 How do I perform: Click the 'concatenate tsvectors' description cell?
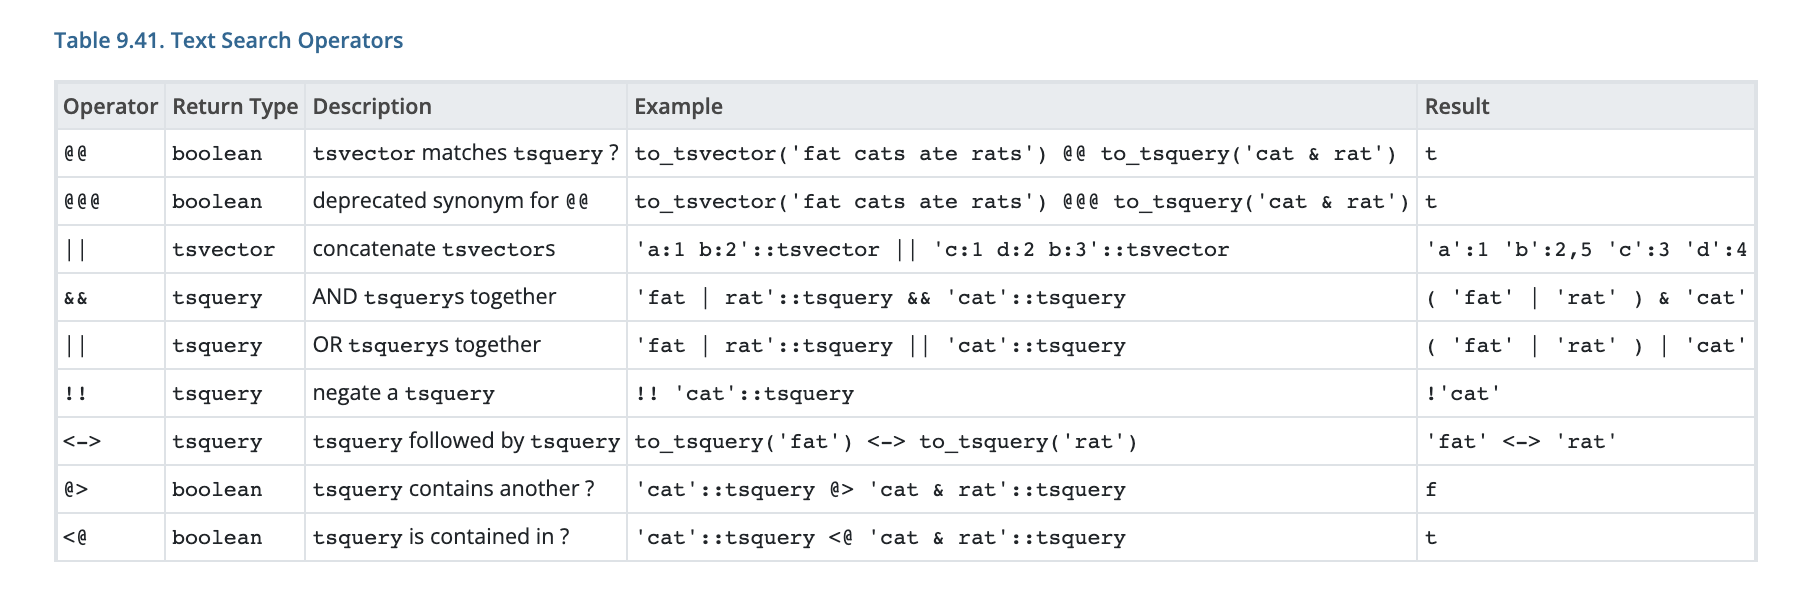[x=466, y=250]
